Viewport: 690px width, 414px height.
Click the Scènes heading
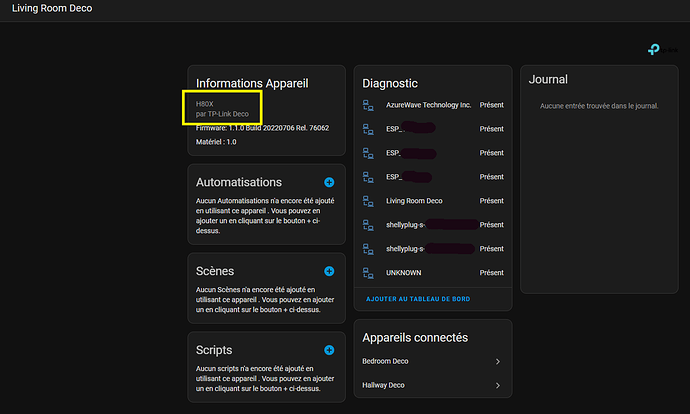[215, 271]
